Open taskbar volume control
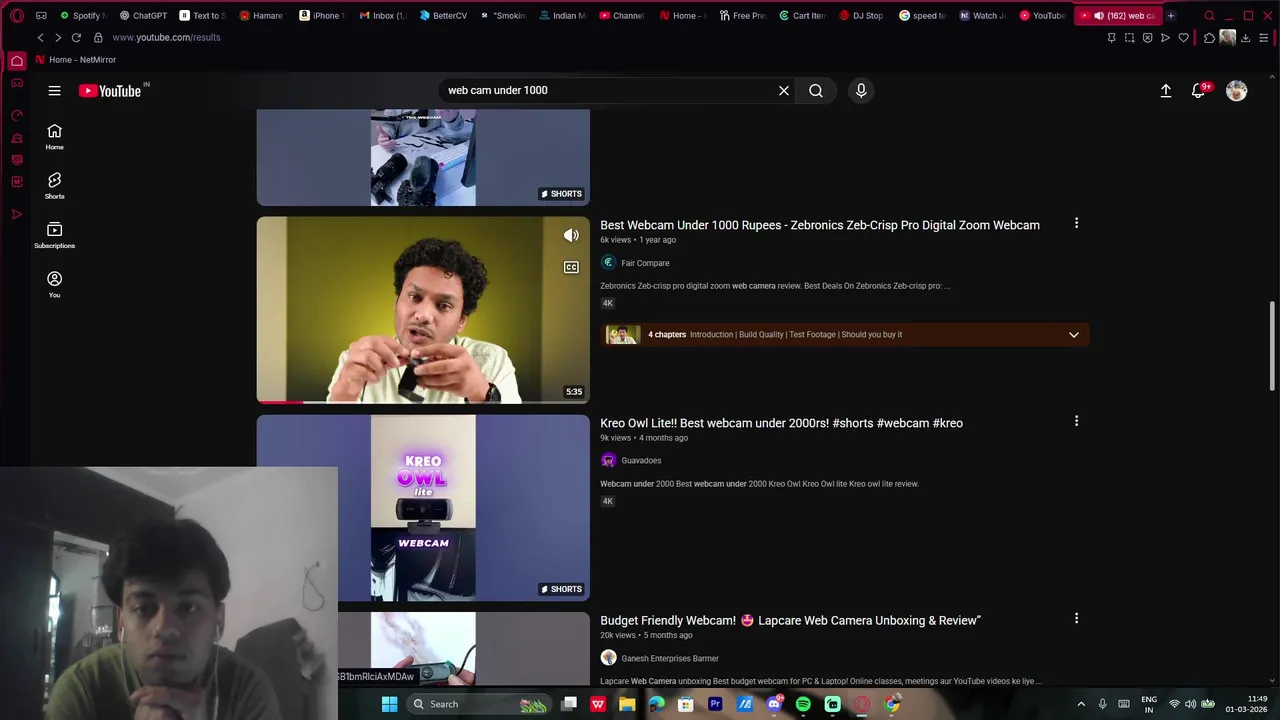Viewport: 1280px width, 720px height. pos(1190,704)
